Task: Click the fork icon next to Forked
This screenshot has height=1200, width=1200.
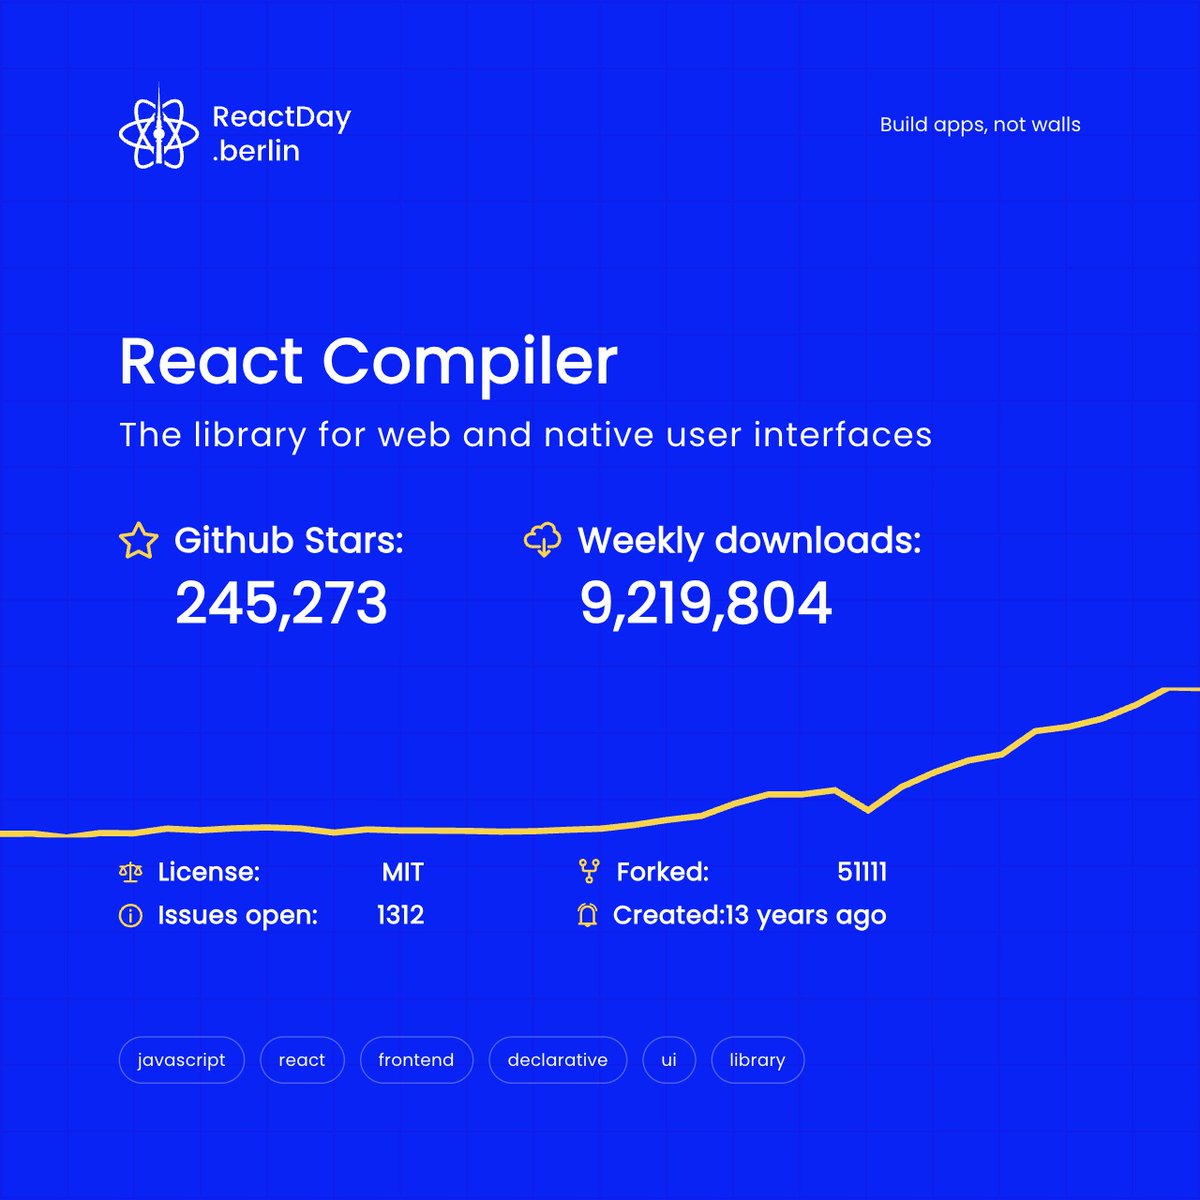Action: click(x=588, y=872)
